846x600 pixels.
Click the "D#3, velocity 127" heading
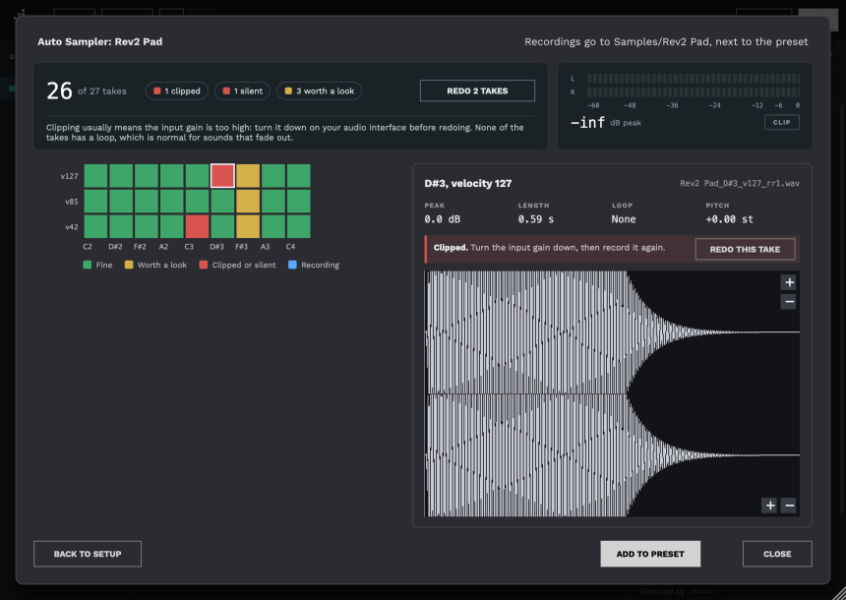468,183
